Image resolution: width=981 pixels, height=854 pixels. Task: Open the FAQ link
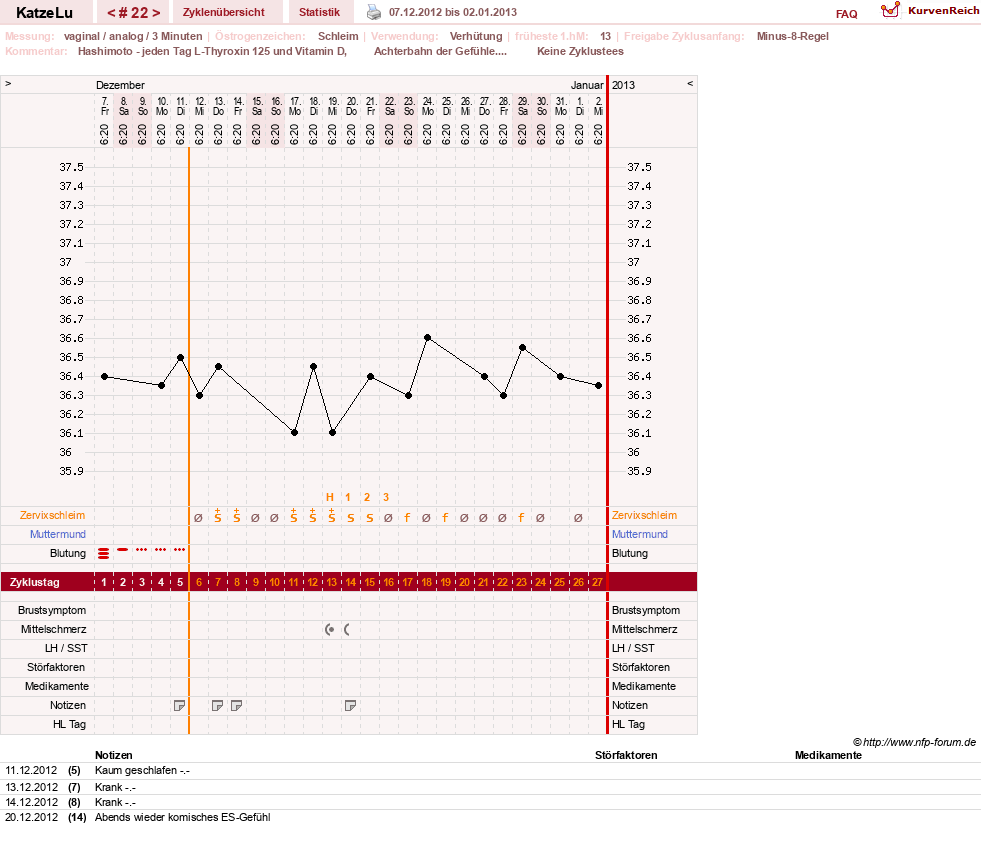click(846, 14)
